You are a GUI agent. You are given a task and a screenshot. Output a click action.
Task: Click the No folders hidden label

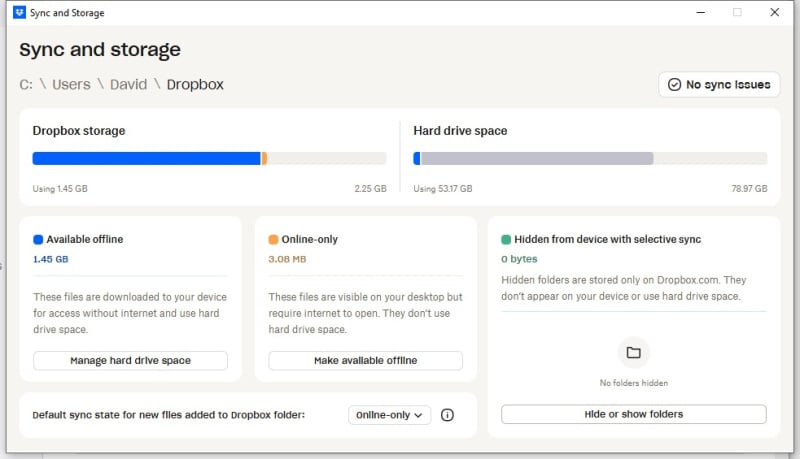633,383
